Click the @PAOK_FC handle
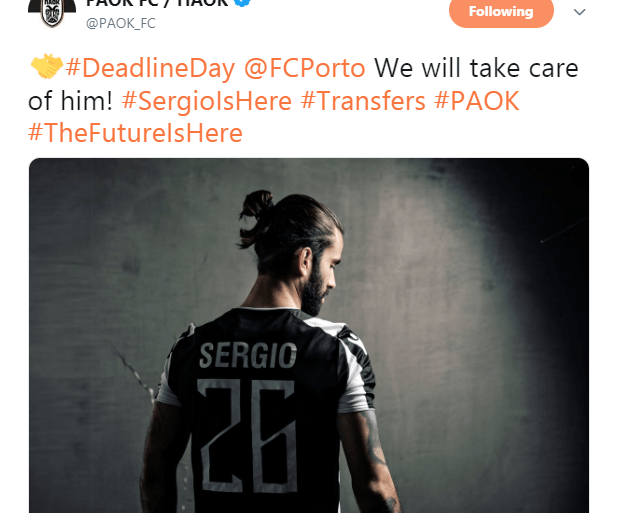This screenshot has width=618, height=513. coord(121,23)
